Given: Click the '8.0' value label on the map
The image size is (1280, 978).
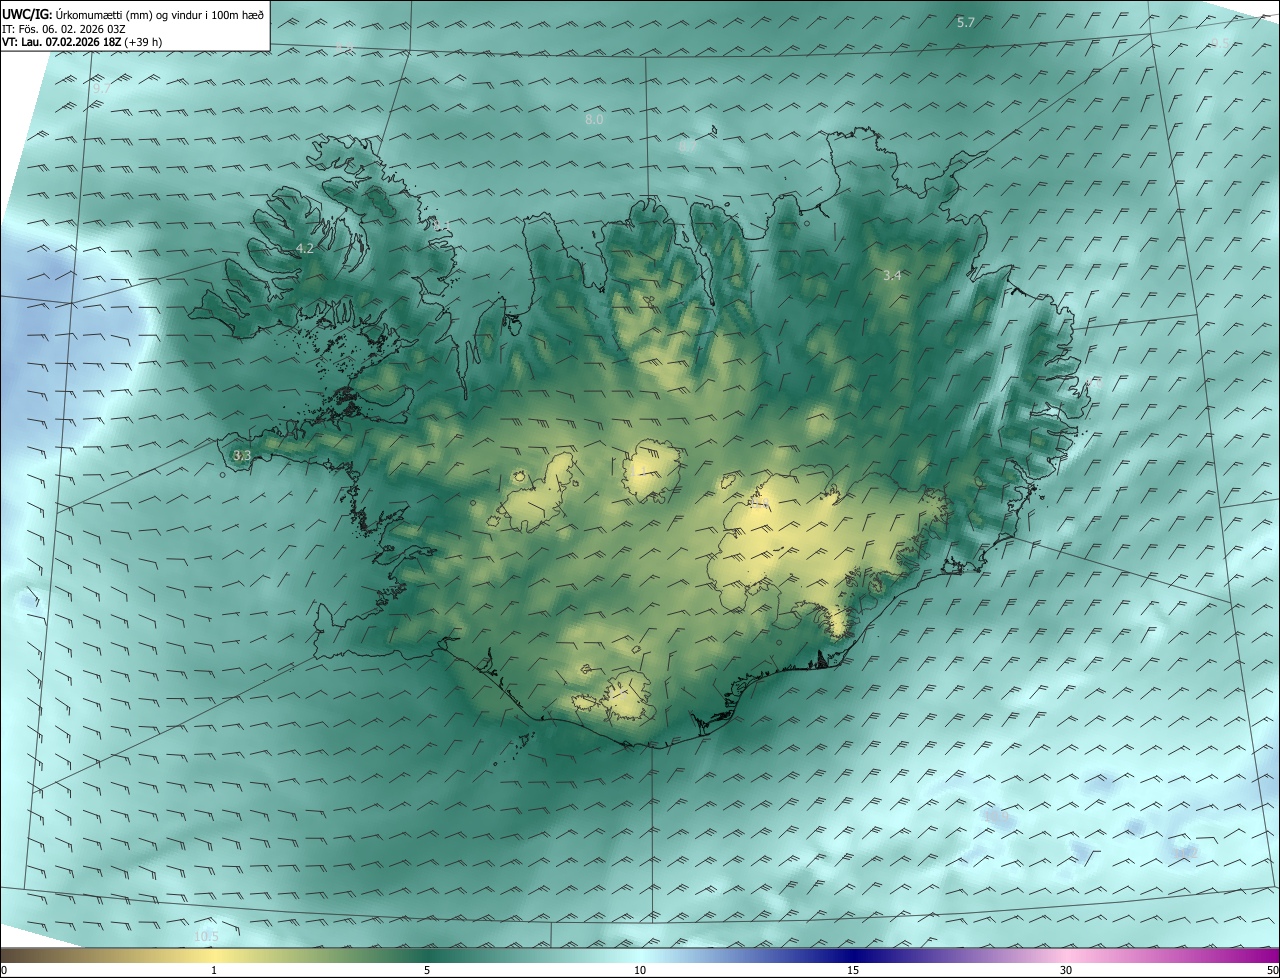Looking at the screenshot, I should click(594, 119).
